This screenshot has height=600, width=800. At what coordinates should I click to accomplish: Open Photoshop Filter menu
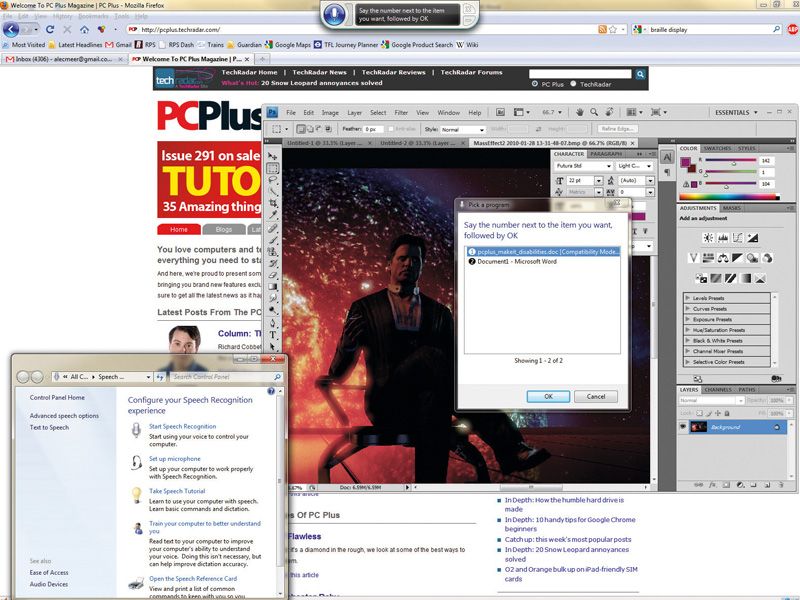[401, 113]
